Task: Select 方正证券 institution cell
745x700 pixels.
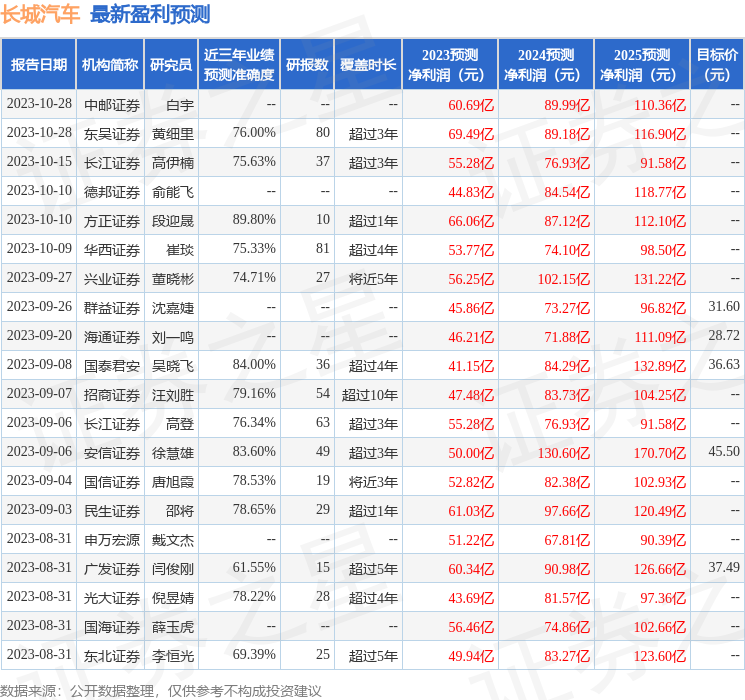Action: [112, 221]
